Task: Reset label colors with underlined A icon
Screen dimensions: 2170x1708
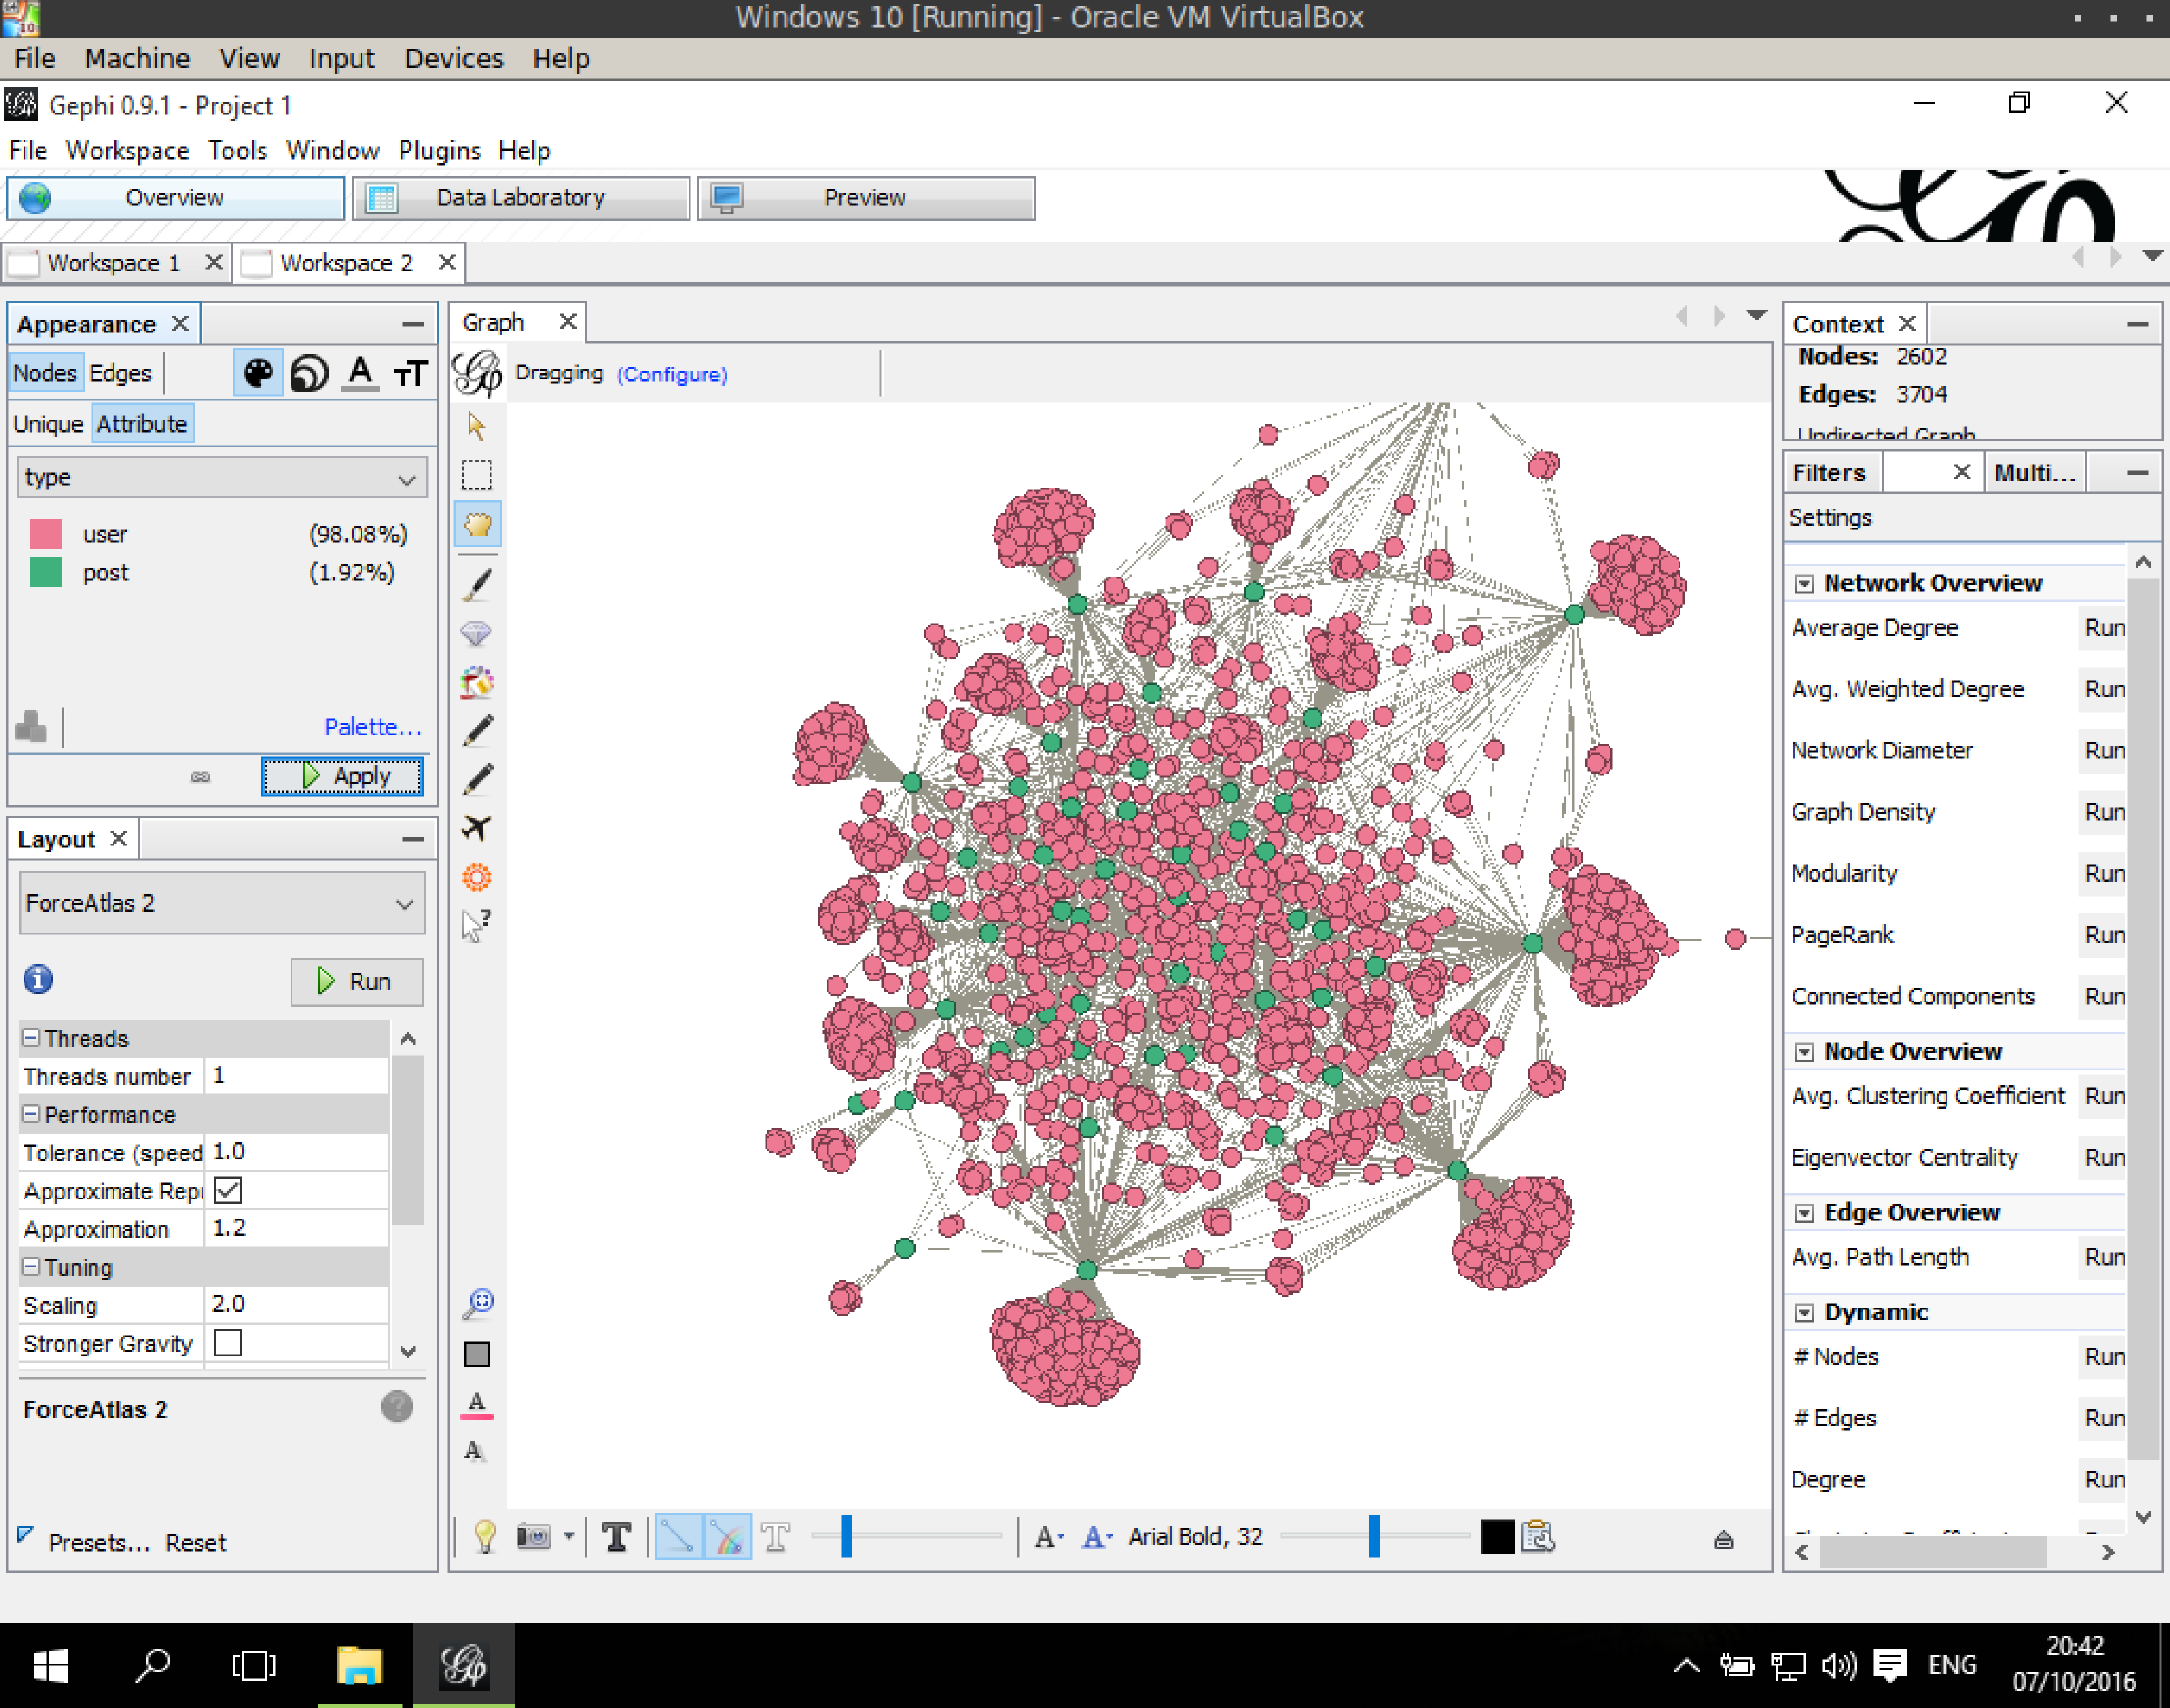Action: coord(477,1404)
